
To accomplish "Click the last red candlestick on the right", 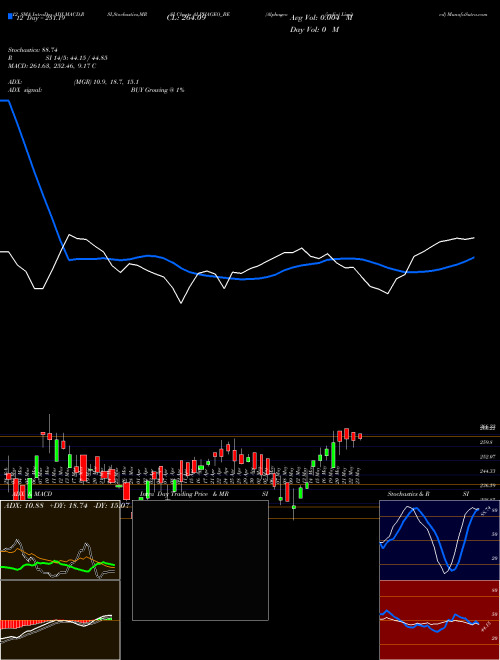I will tap(360, 436).
